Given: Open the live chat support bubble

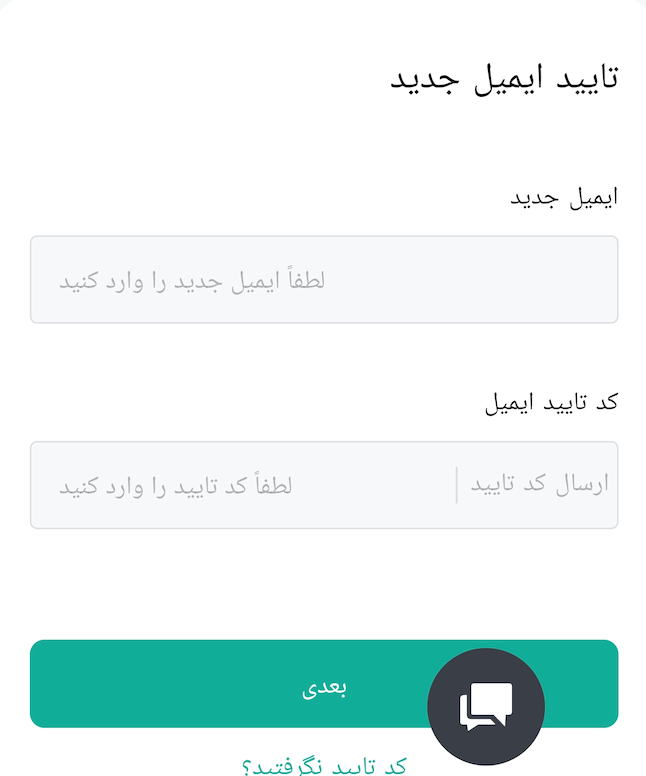Looking at the screenshot, I should 486,707.
